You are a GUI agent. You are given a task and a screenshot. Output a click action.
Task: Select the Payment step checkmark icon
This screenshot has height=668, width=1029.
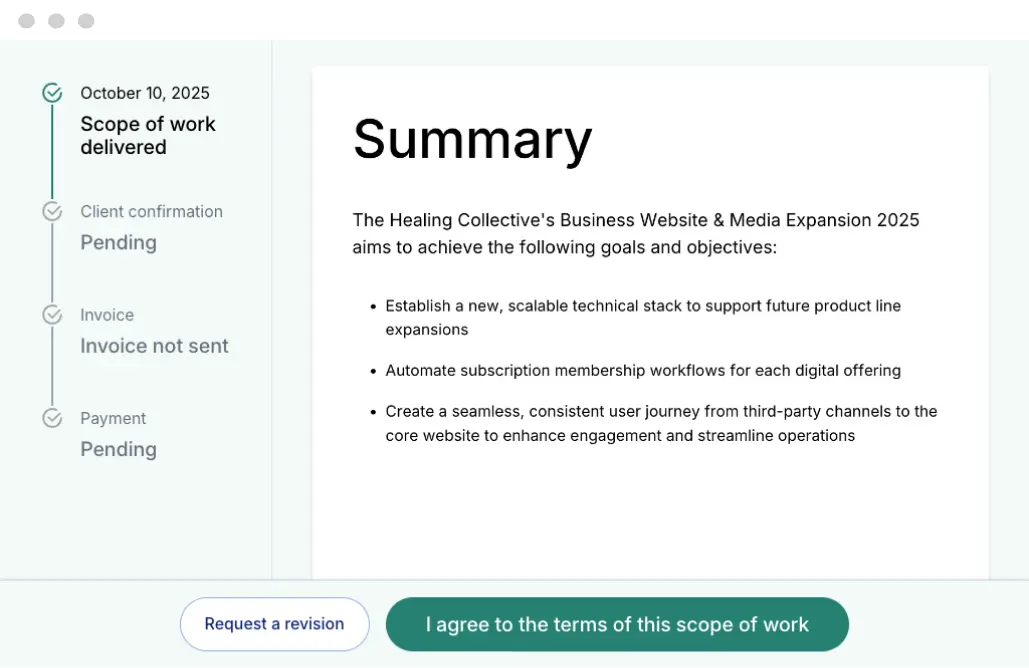point(52,418)
